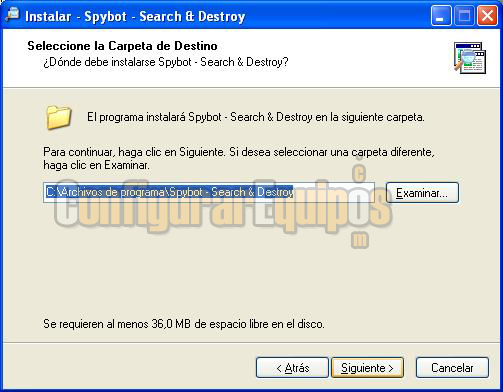This screenshot has height=392, width=503.
Task: Click the separator line above the navigation buttons
Action: (x=251, y=342)
